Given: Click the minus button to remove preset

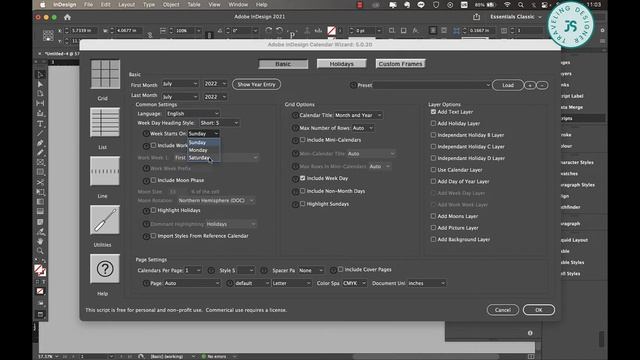Looking at the screenshot, I should click(542, 85).
